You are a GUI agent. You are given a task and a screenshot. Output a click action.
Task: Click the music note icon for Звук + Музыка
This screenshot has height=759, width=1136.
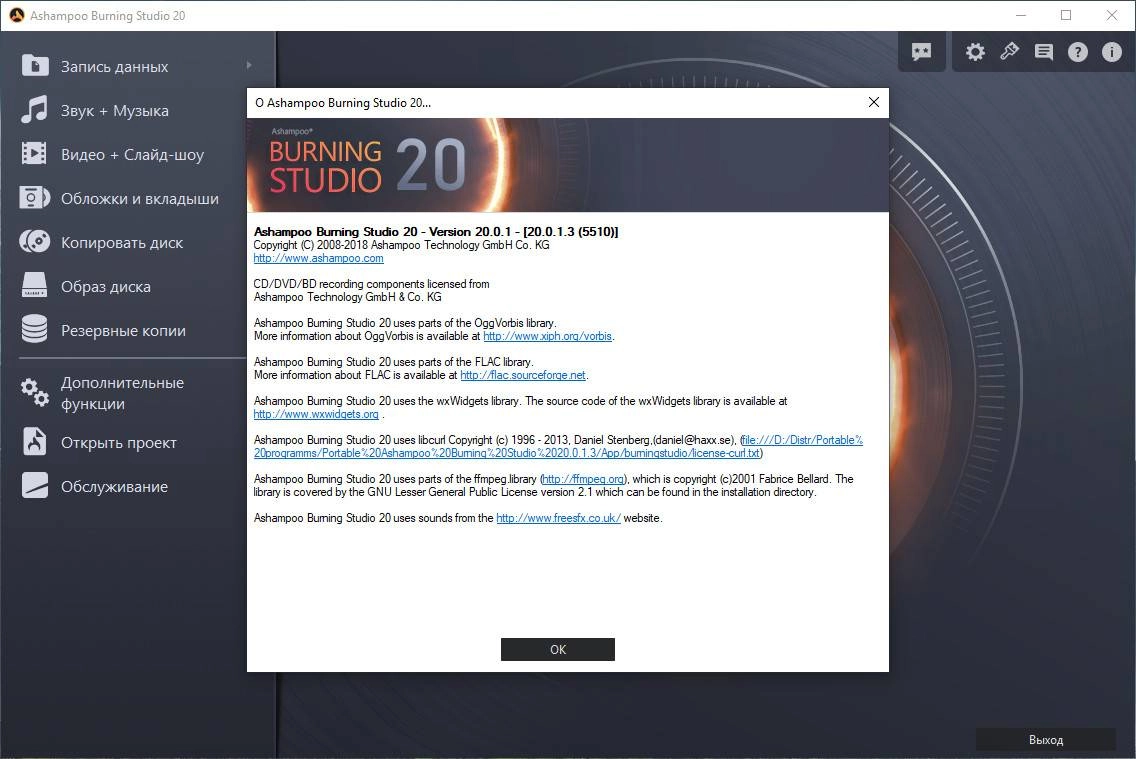click(x=34, y=109)
